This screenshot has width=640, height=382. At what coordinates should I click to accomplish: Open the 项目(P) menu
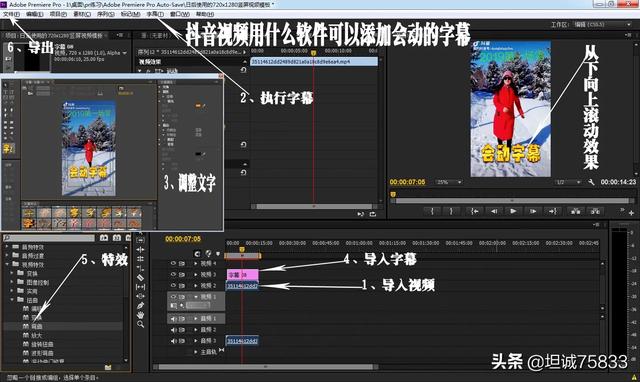(58, 14)
